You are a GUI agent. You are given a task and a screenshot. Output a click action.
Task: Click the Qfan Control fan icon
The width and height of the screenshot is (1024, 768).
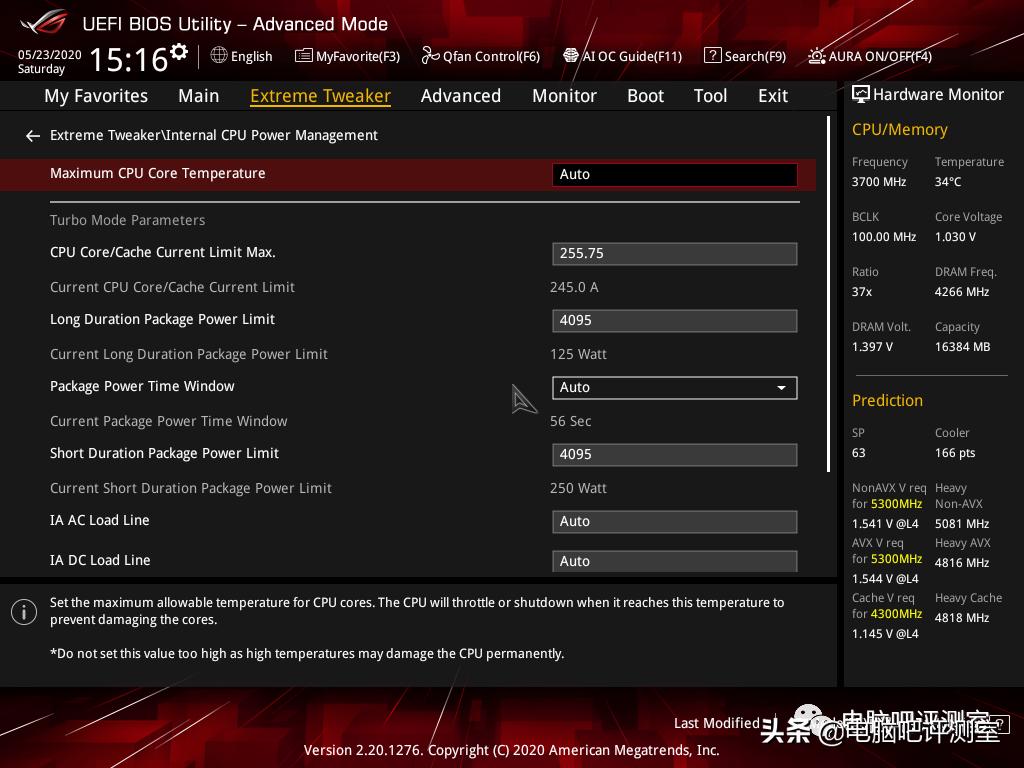(x=430, y=56)
